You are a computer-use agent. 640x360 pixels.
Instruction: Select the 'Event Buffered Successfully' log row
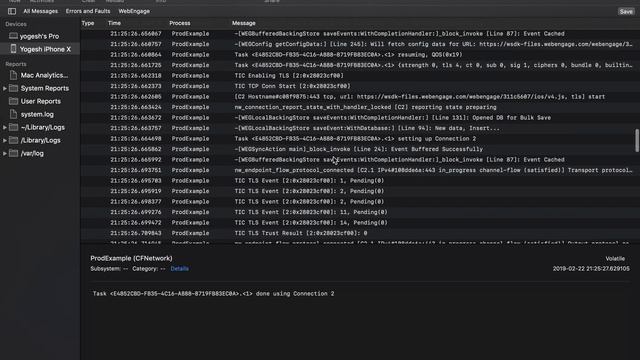(357, 149)
